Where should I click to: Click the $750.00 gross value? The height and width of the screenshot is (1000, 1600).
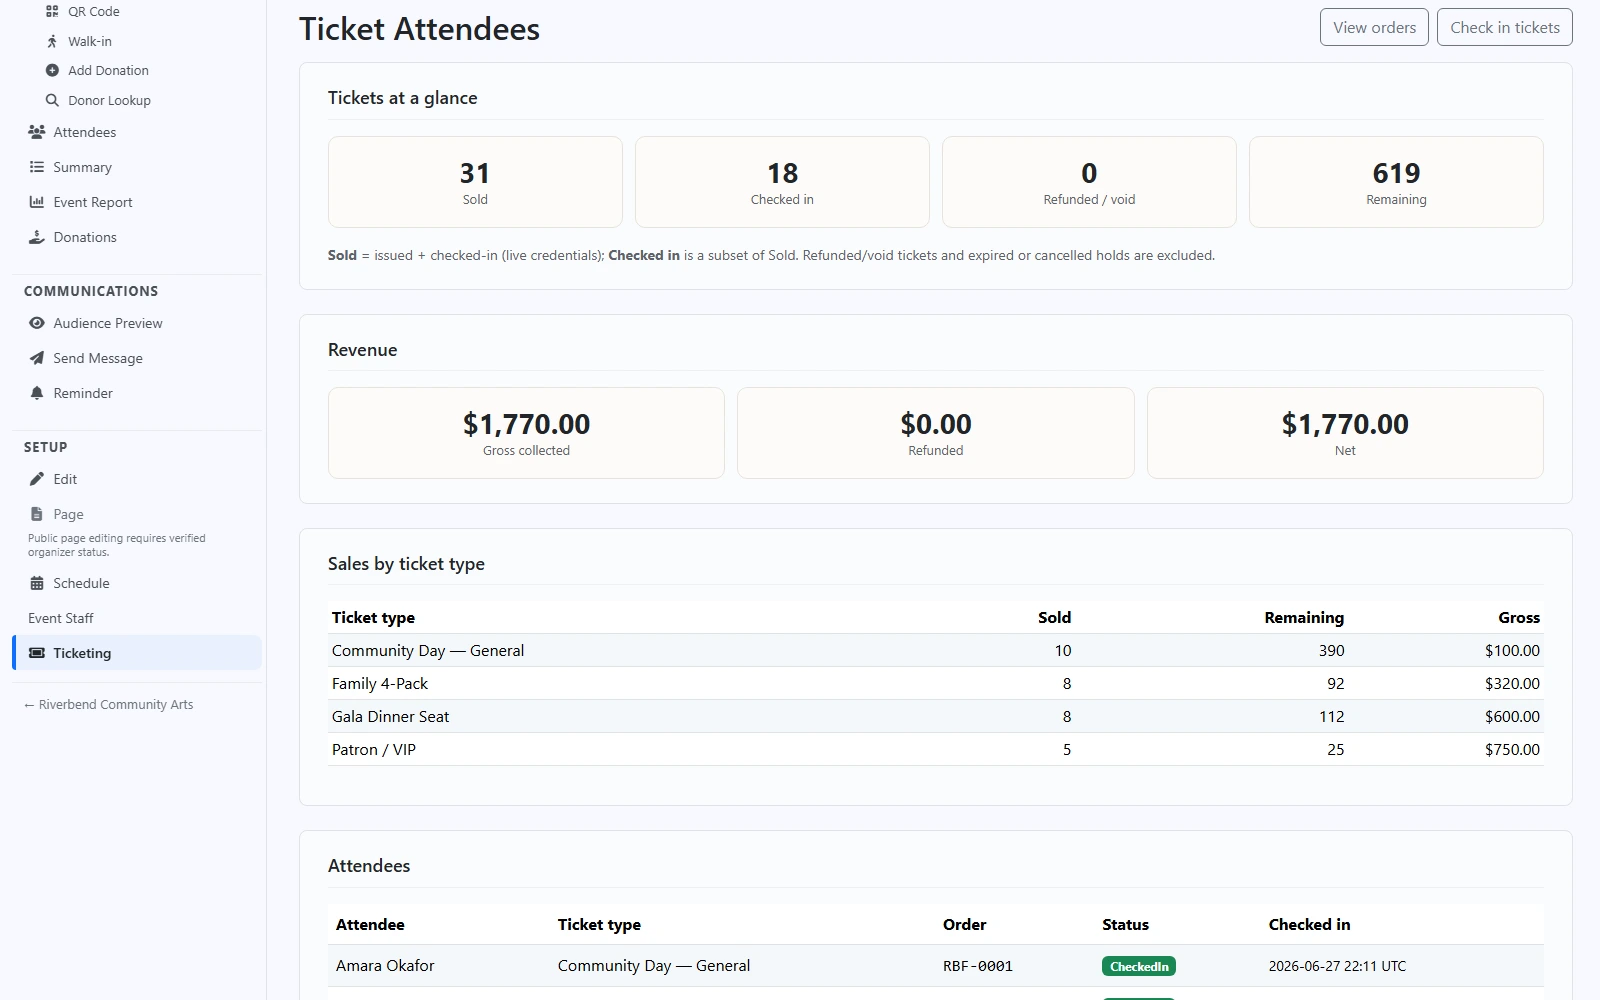[1512, 749]
